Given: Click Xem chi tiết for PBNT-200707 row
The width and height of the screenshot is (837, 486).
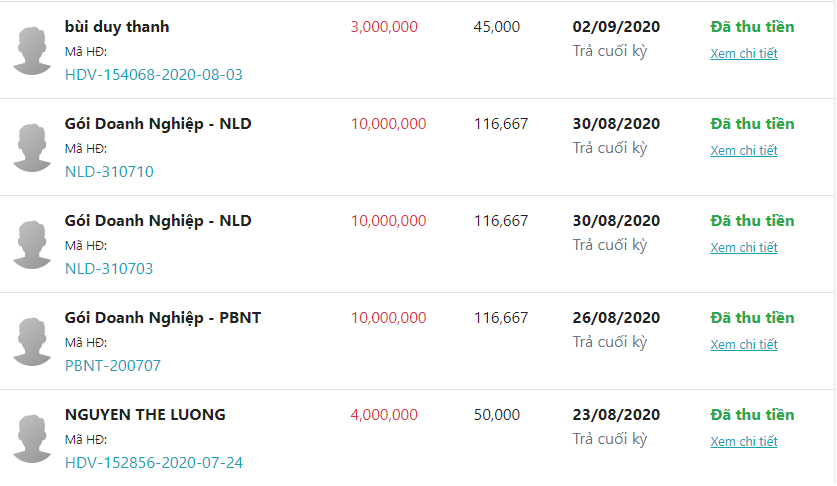Looking at the screenshot, I should point(744,344).
